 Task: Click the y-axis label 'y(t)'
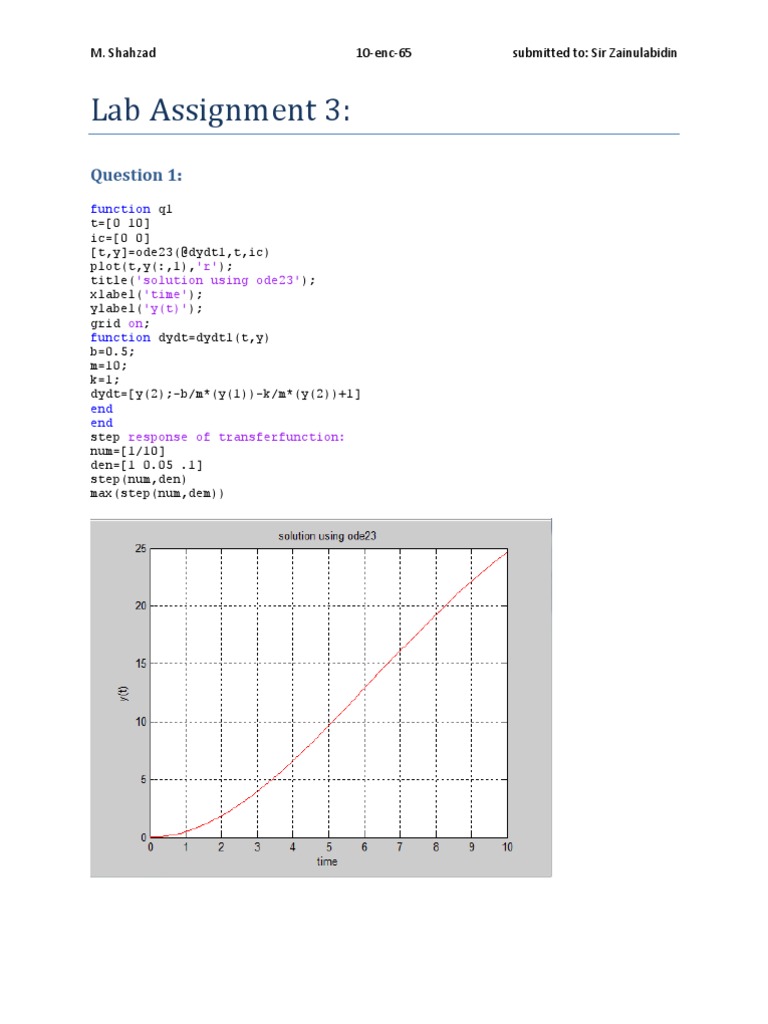[124, 694]
